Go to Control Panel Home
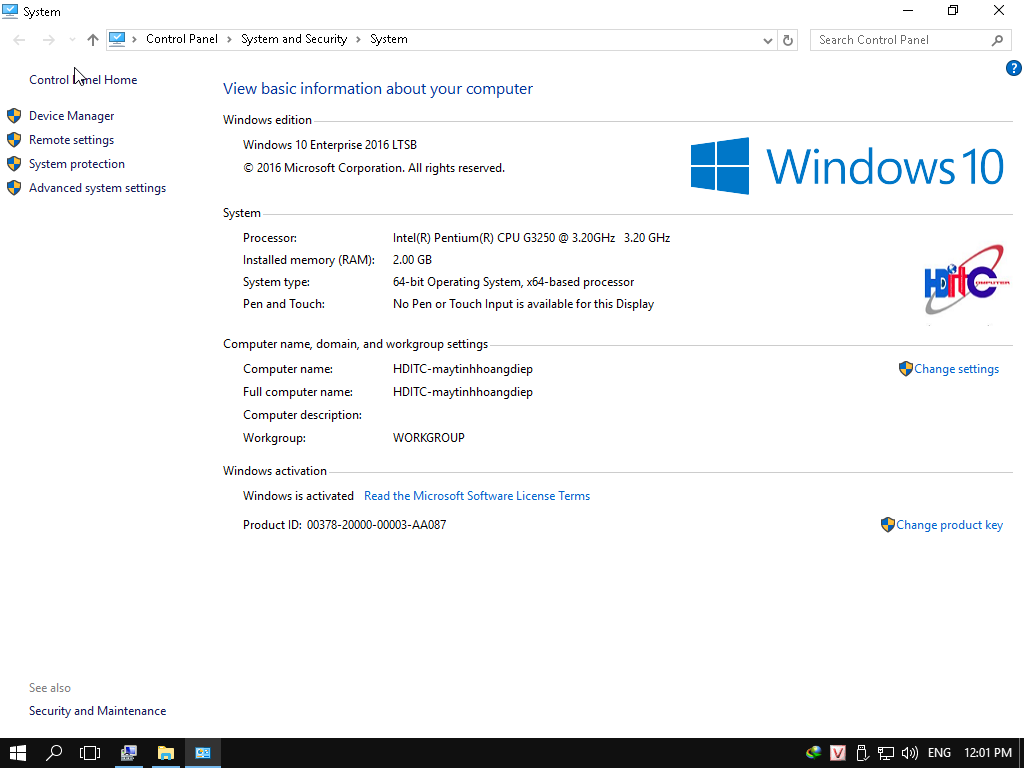 (x=83, y=80)
